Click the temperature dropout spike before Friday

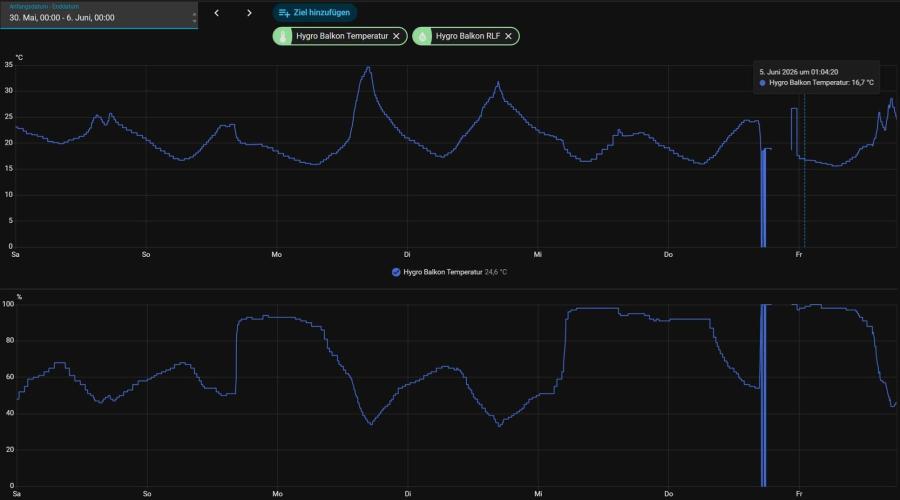coord(763,198)
